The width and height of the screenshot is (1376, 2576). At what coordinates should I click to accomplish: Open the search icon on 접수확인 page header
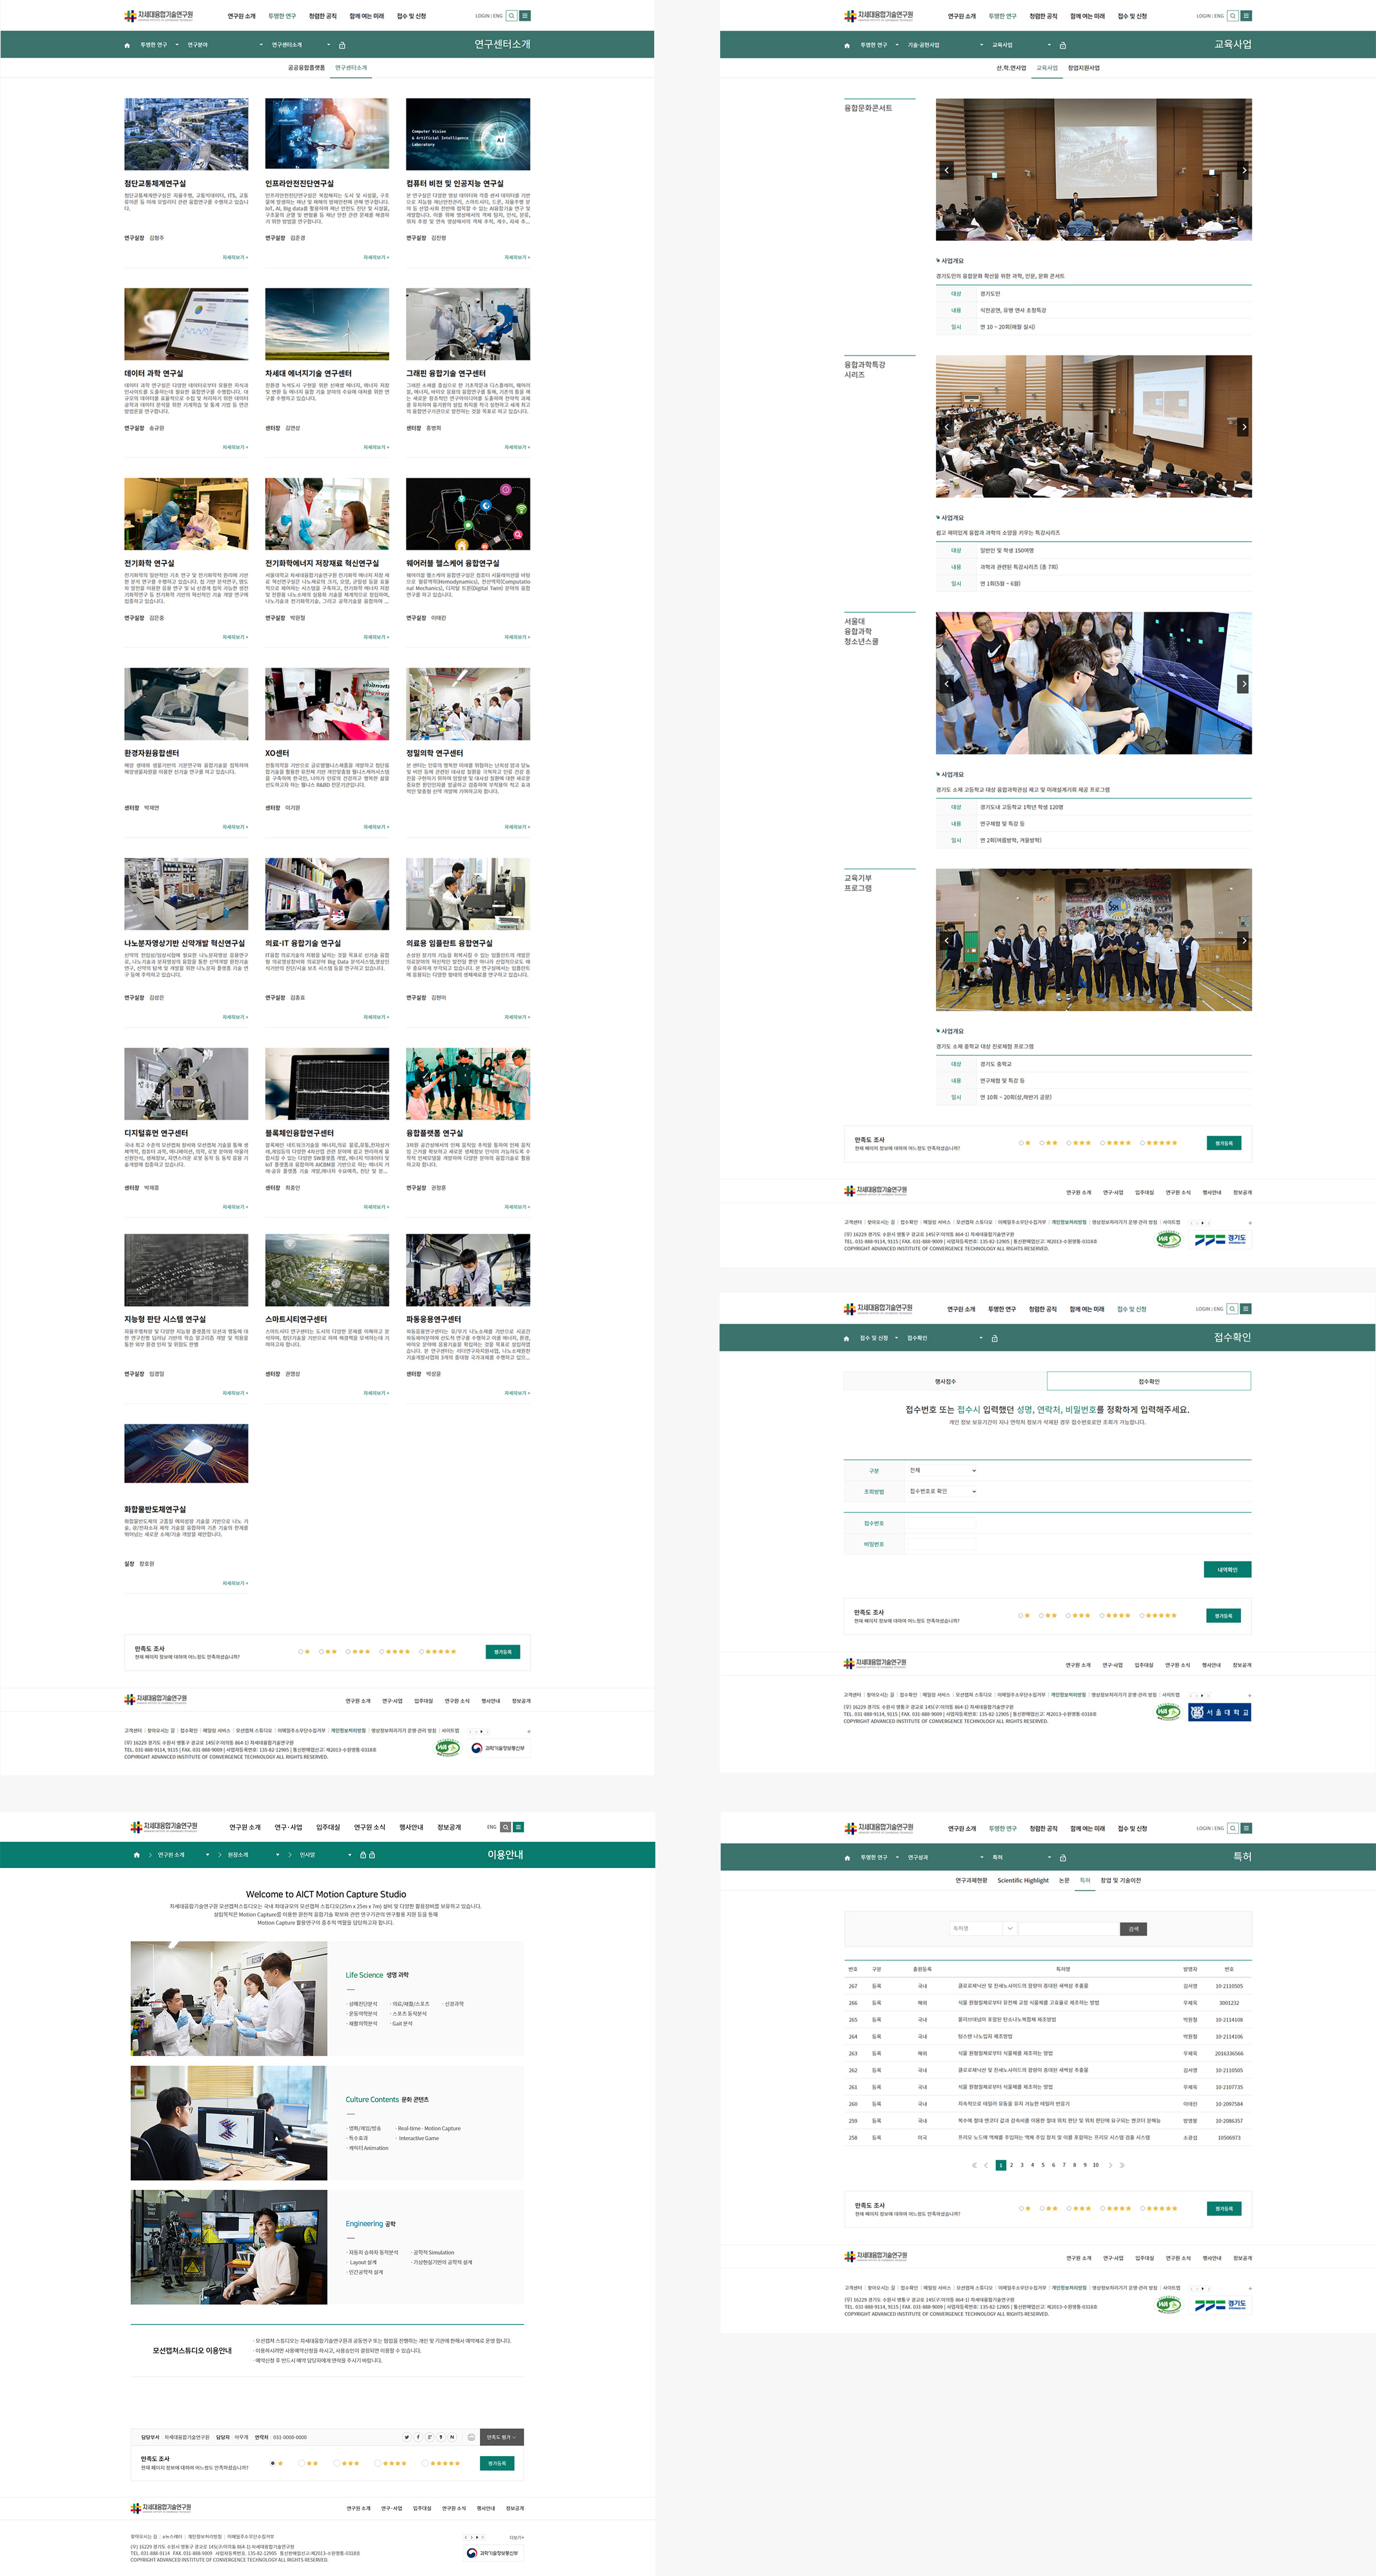[1233, 1309]
